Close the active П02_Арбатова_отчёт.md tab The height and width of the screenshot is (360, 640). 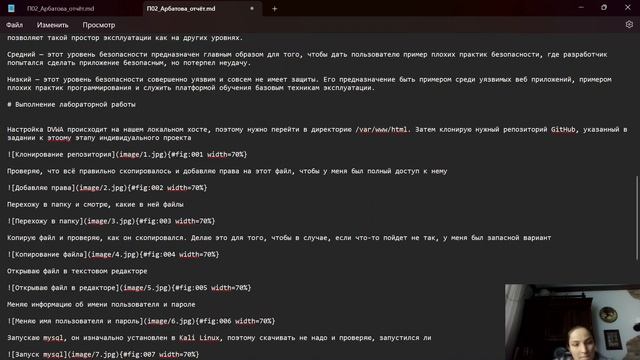coord(252,9)
